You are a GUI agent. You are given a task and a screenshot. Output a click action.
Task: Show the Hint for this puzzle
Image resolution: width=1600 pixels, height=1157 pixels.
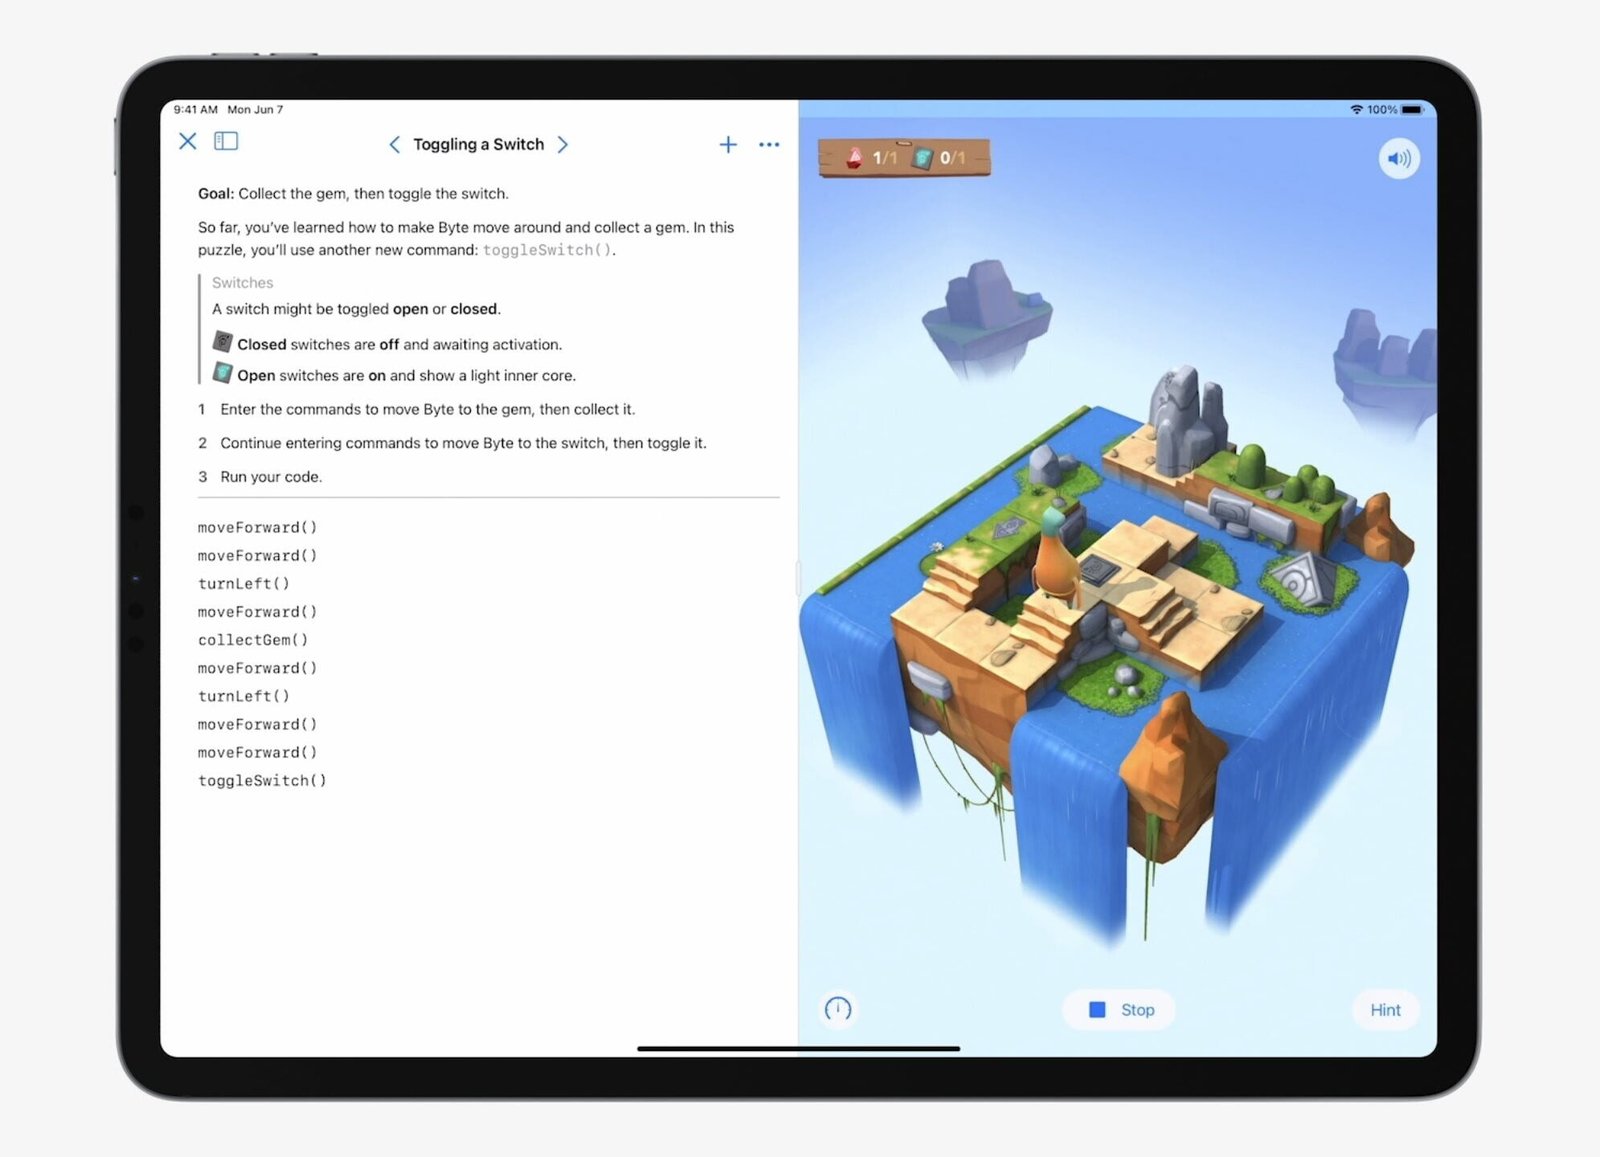pyautogui.click(x=1385, y=1010)
